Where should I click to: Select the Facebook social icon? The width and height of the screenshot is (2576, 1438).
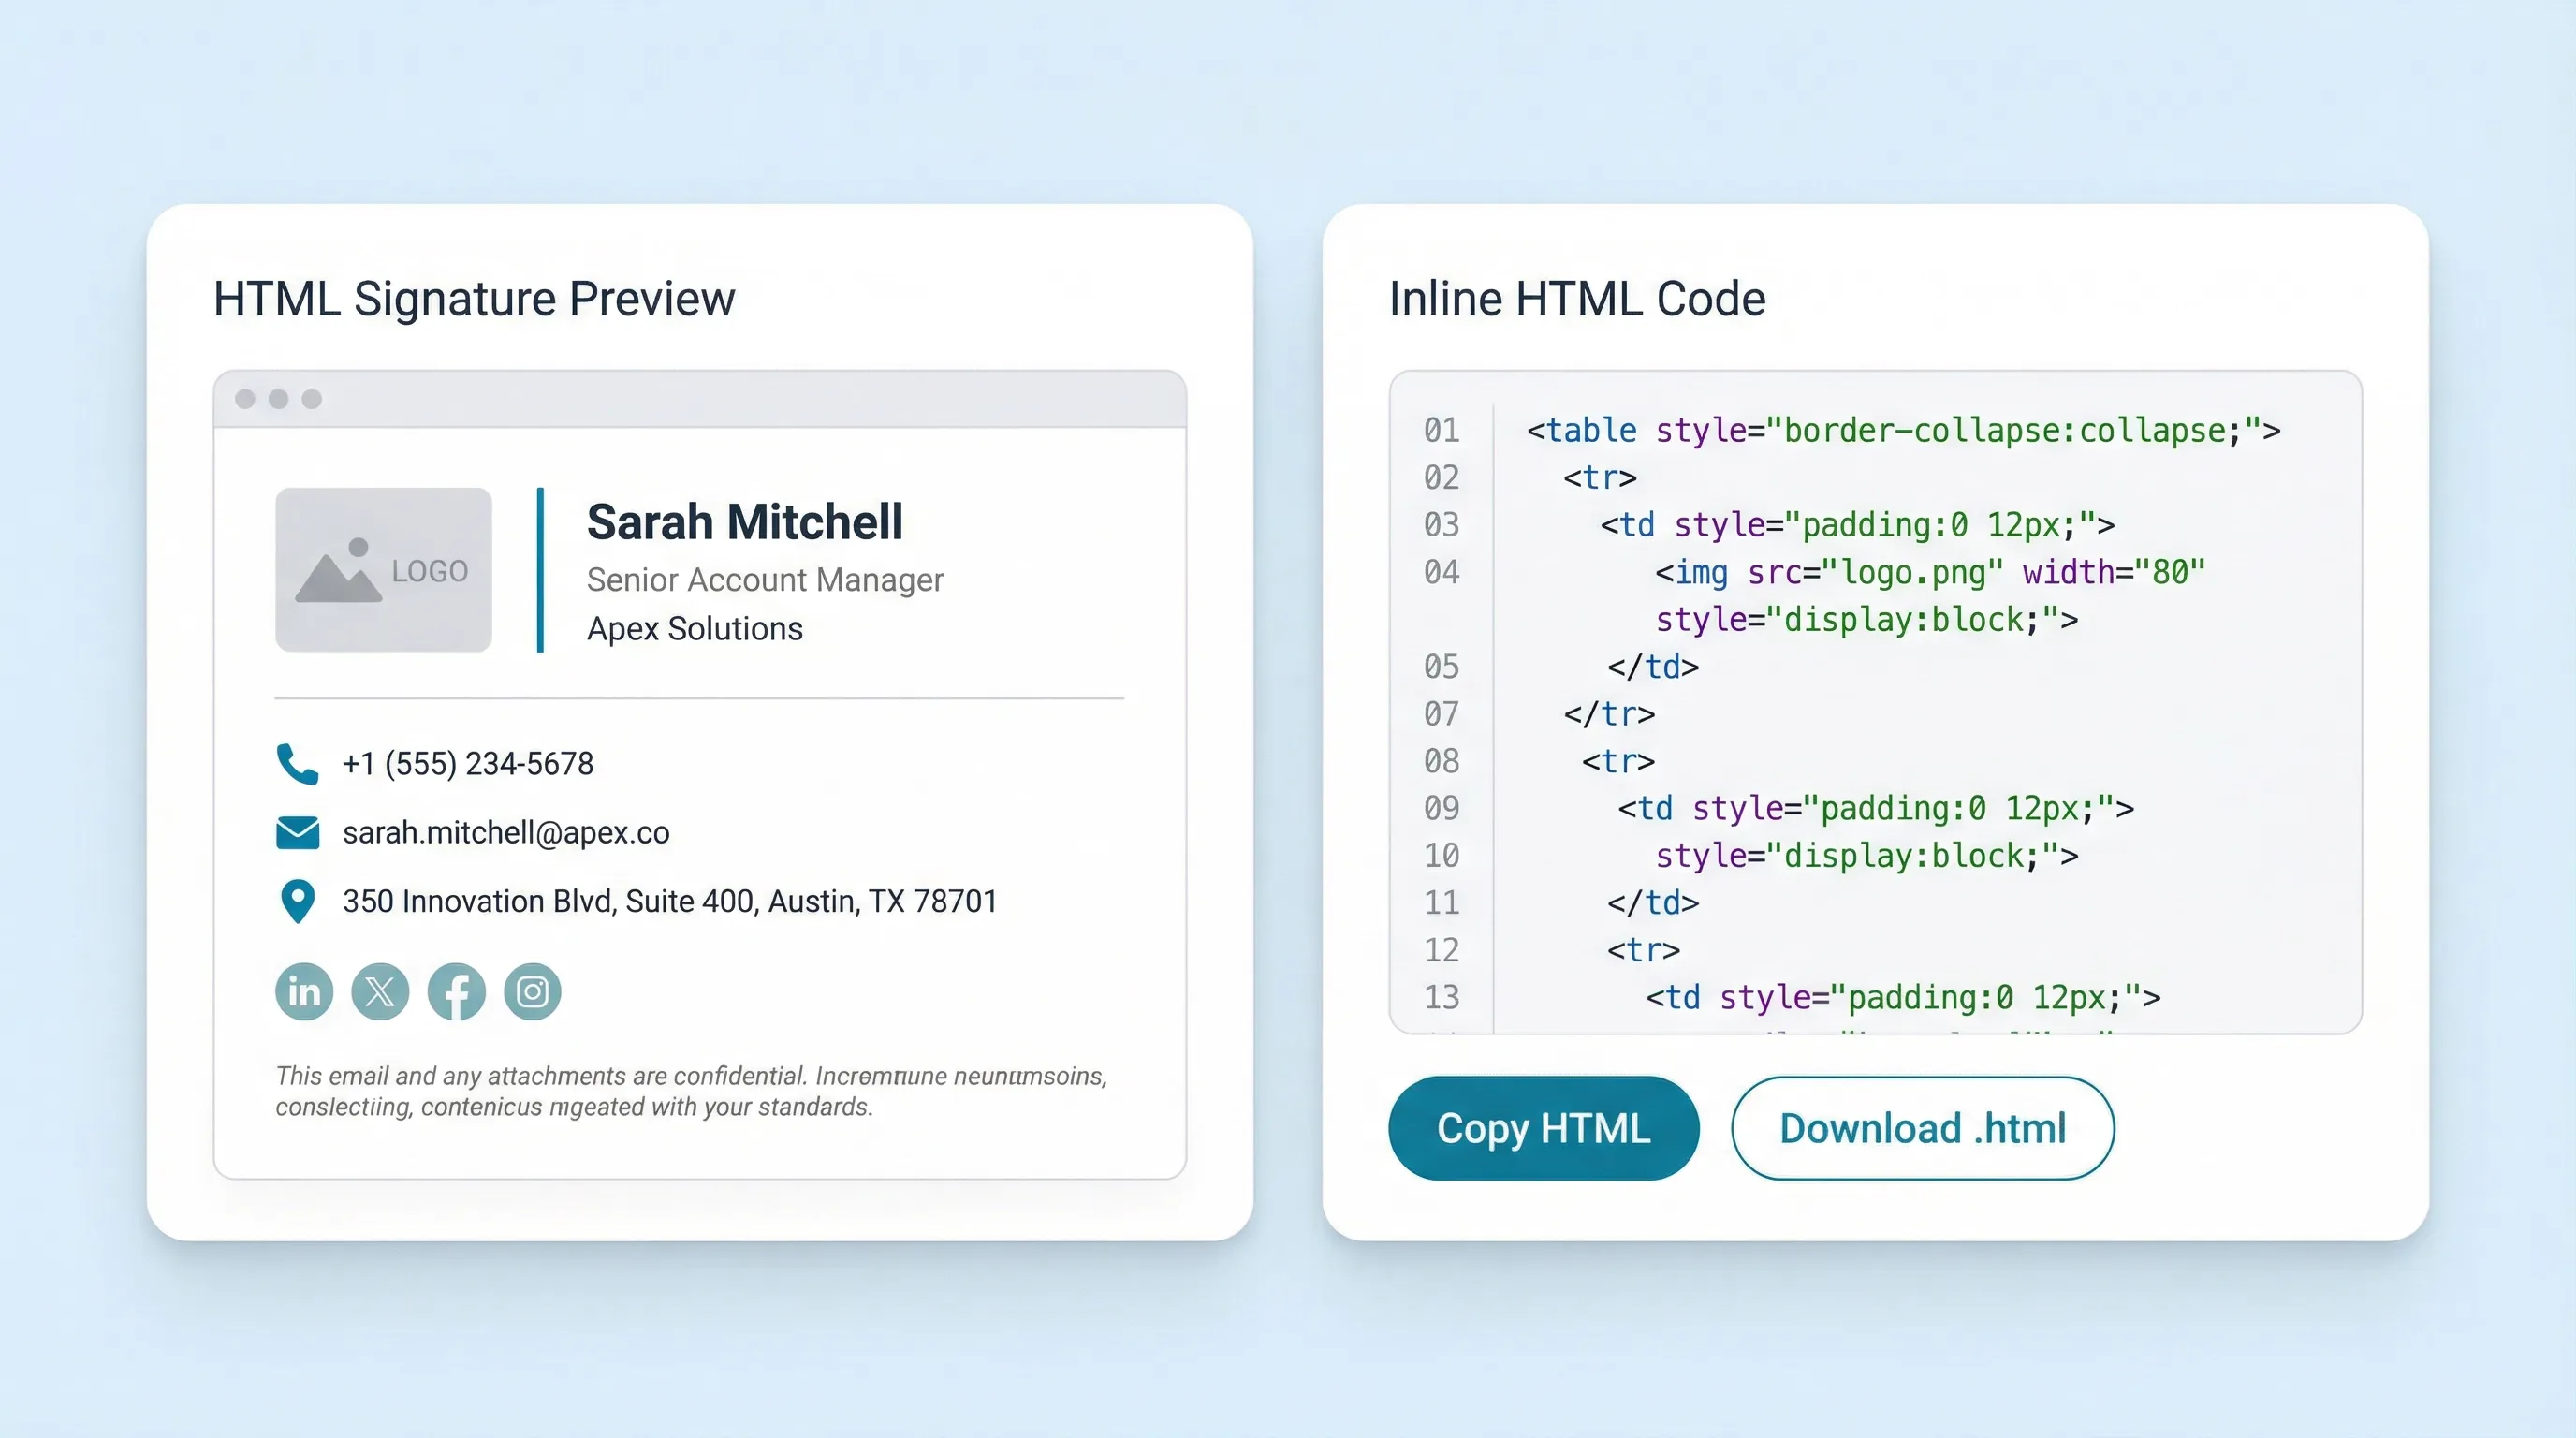tap(456, 991)
